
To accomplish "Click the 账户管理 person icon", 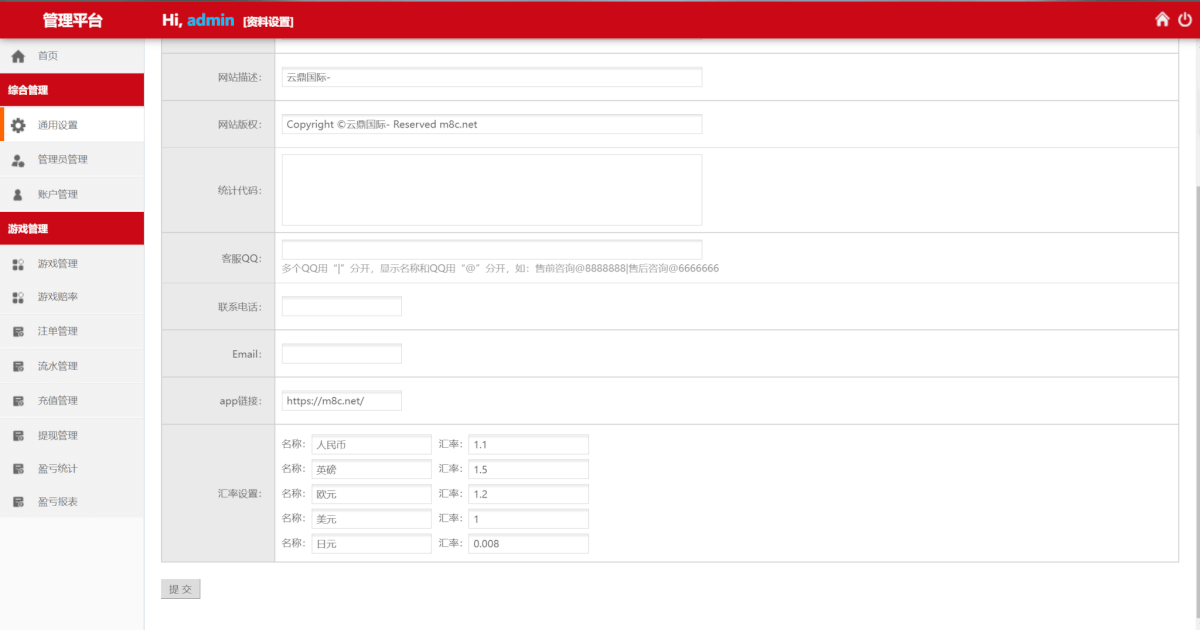I will pyautogui.click(x=18, y=195).
